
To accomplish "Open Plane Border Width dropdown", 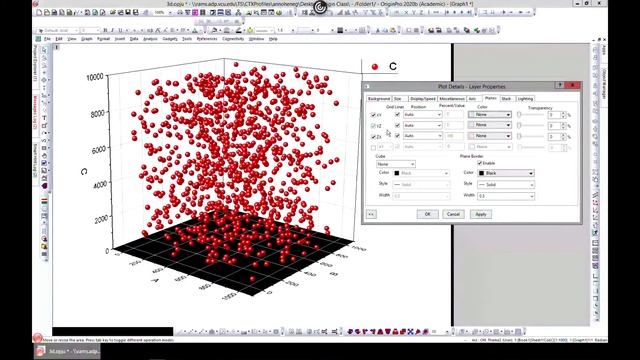I will pyautogui.click(x=506, y=196).
